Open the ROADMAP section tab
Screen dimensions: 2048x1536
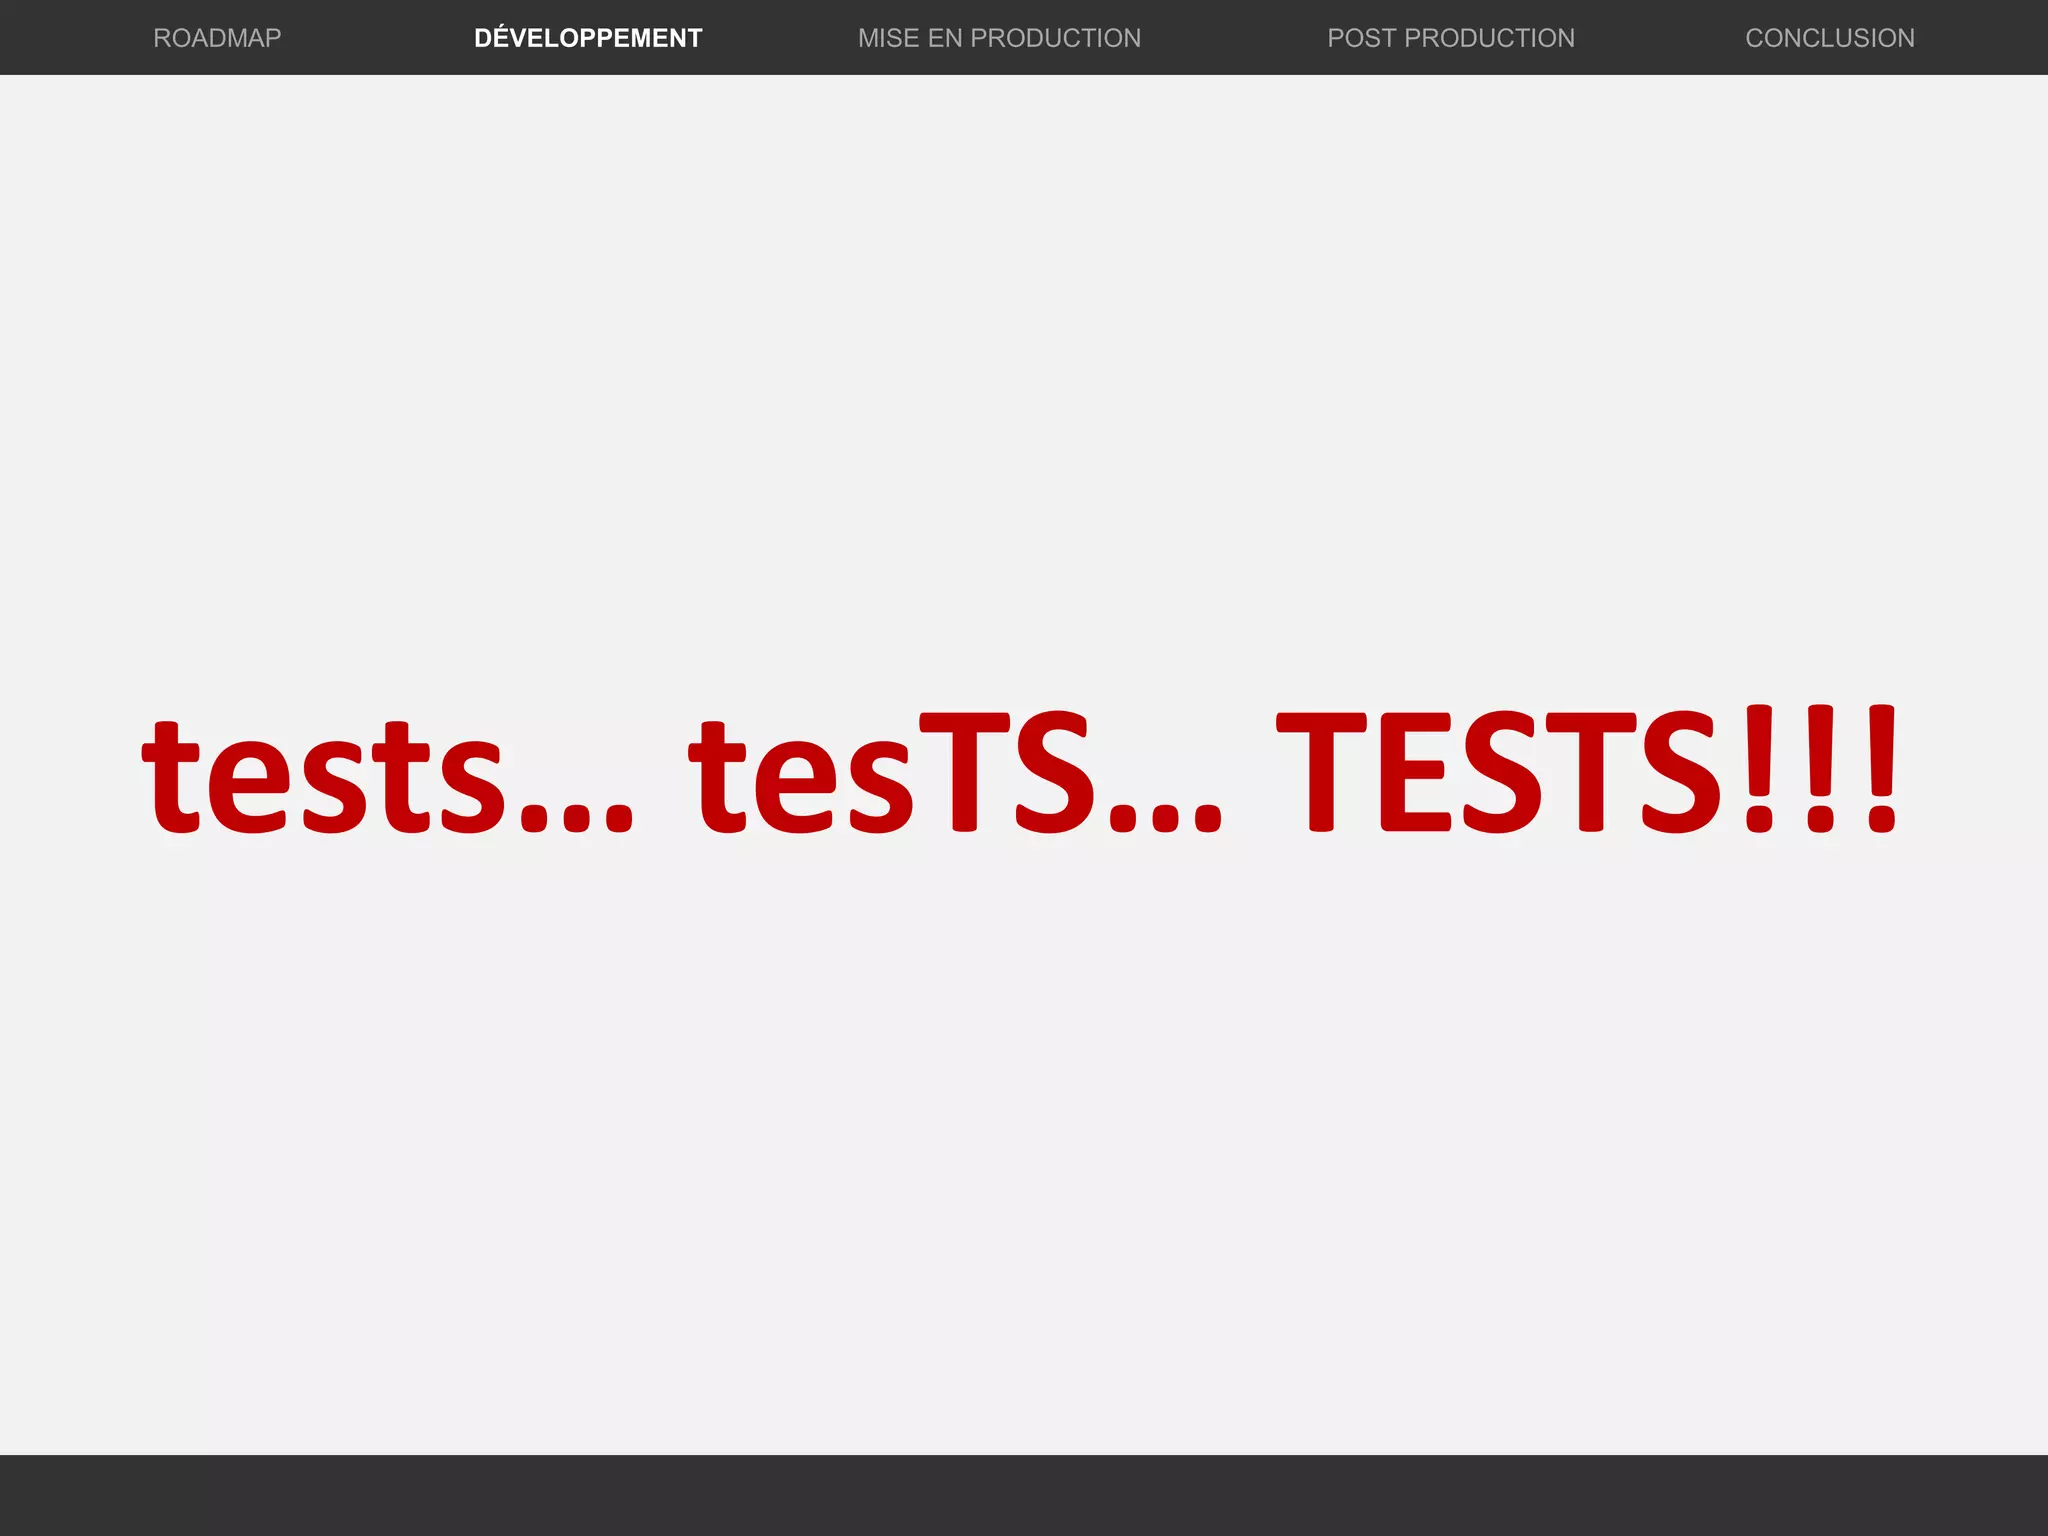[x=217, y=38]
